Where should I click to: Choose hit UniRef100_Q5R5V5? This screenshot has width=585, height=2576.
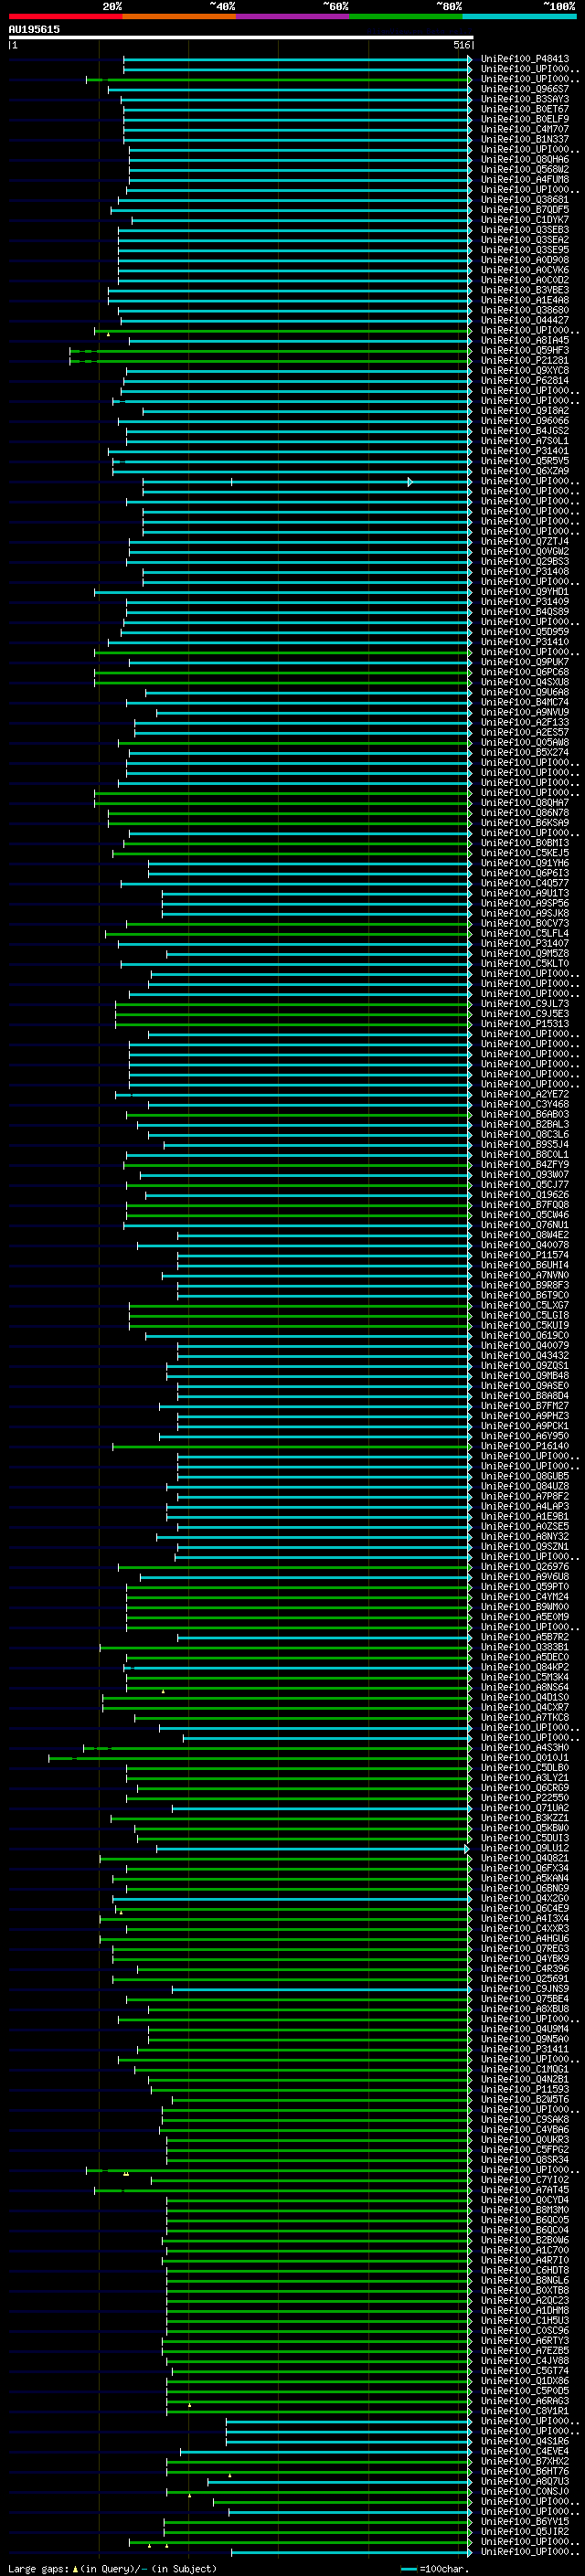(x=524, y=461)
